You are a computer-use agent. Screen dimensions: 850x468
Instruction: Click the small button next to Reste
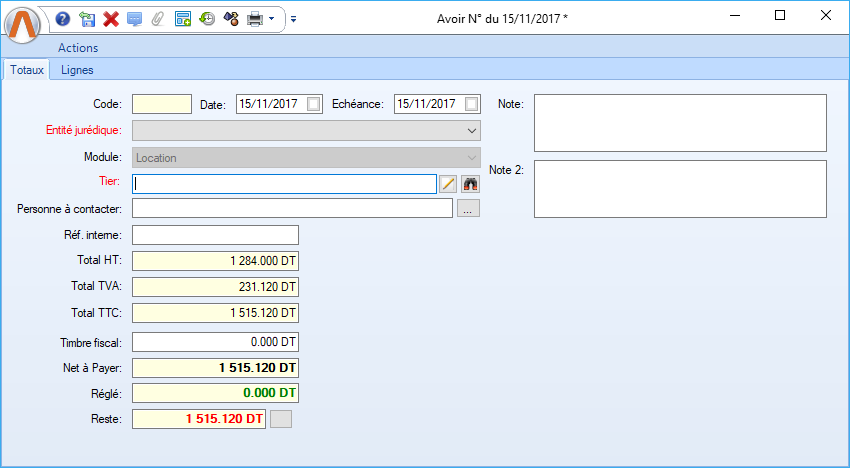282,419
